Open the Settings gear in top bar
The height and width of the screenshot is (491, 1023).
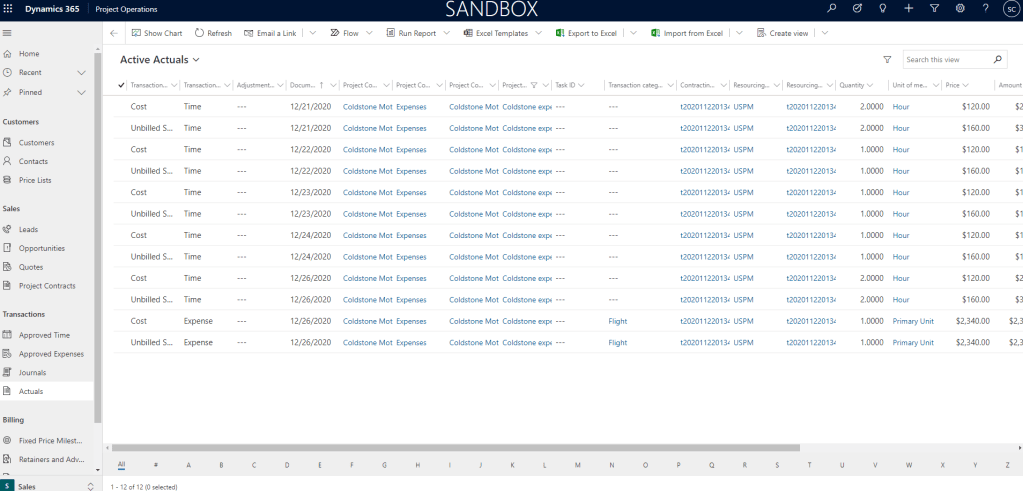960,8
